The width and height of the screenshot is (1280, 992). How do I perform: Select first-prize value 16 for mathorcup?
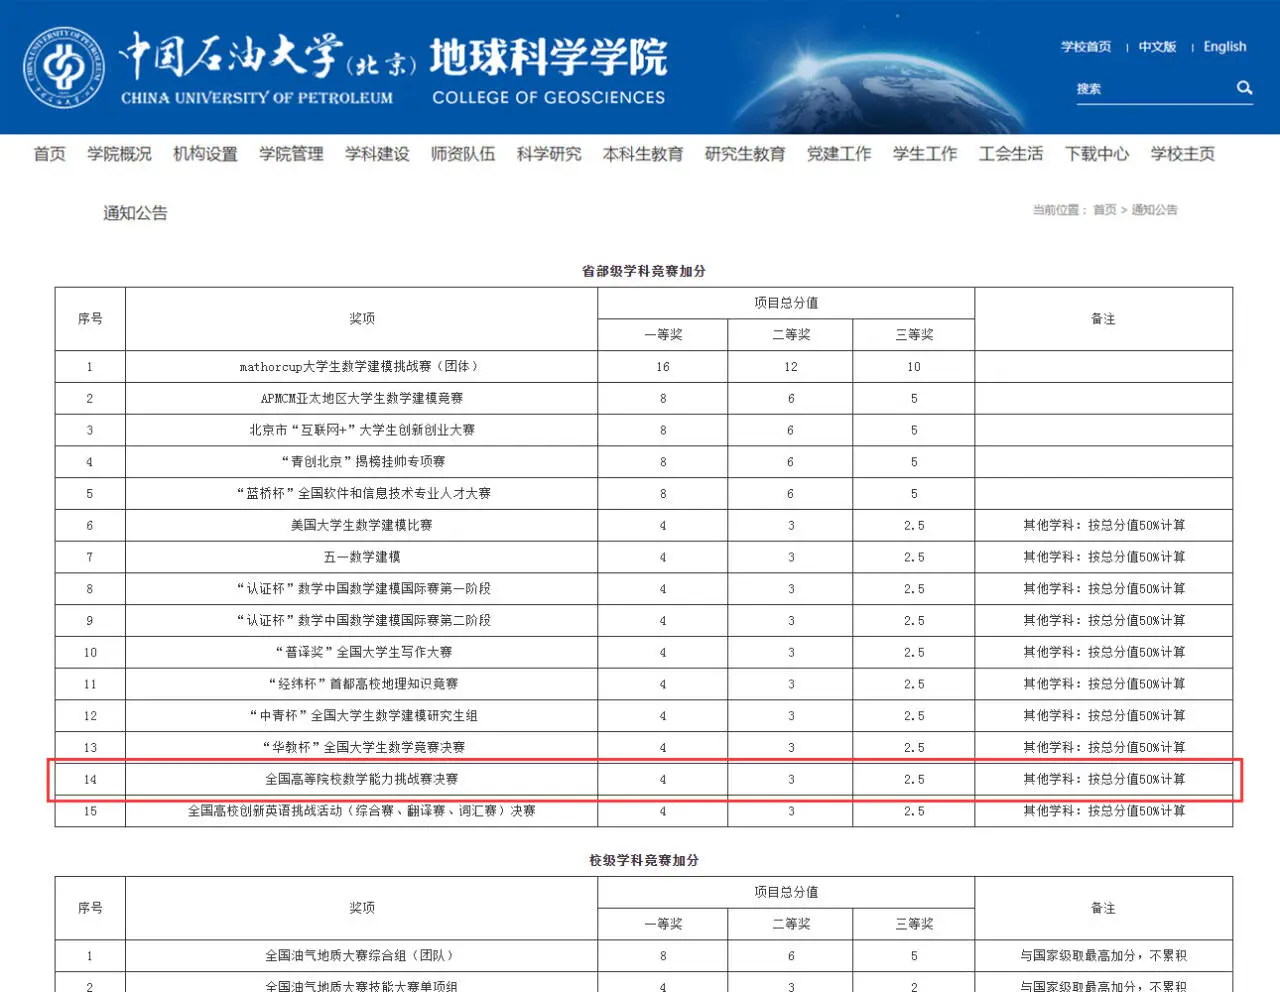pyautogui.click(x=663, y=367)
